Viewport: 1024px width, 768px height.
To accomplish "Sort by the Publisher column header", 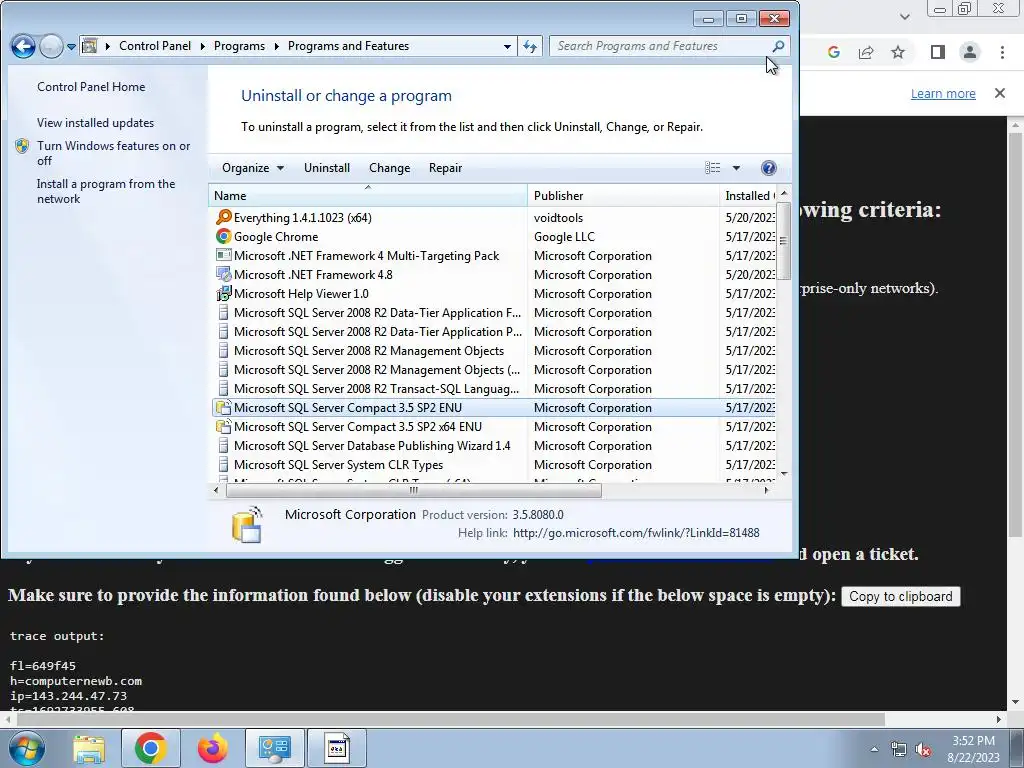I will (623, 195).
